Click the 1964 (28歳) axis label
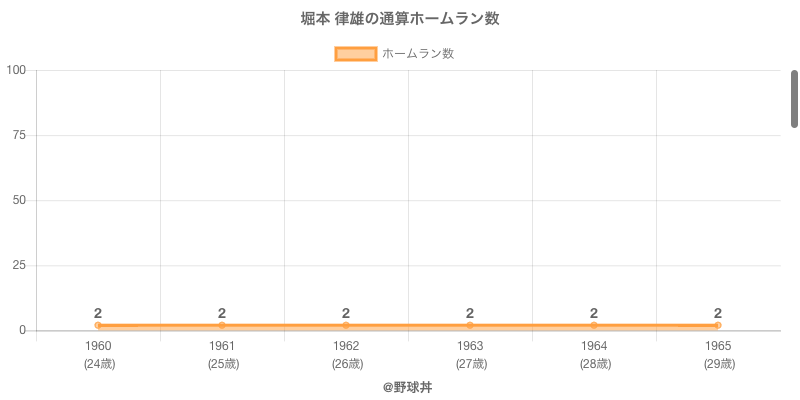The height and width of the screenshot is (400, 800). pos(594,355)
